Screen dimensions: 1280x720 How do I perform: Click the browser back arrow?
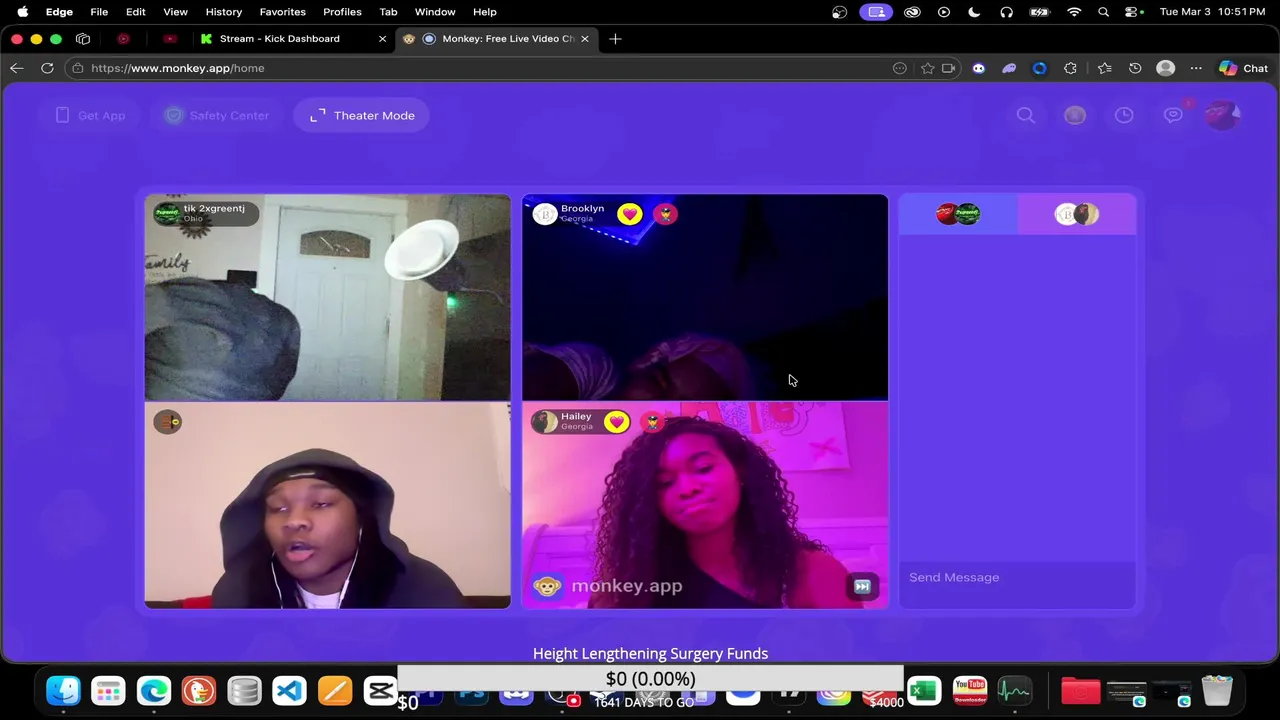click(16, 68)
